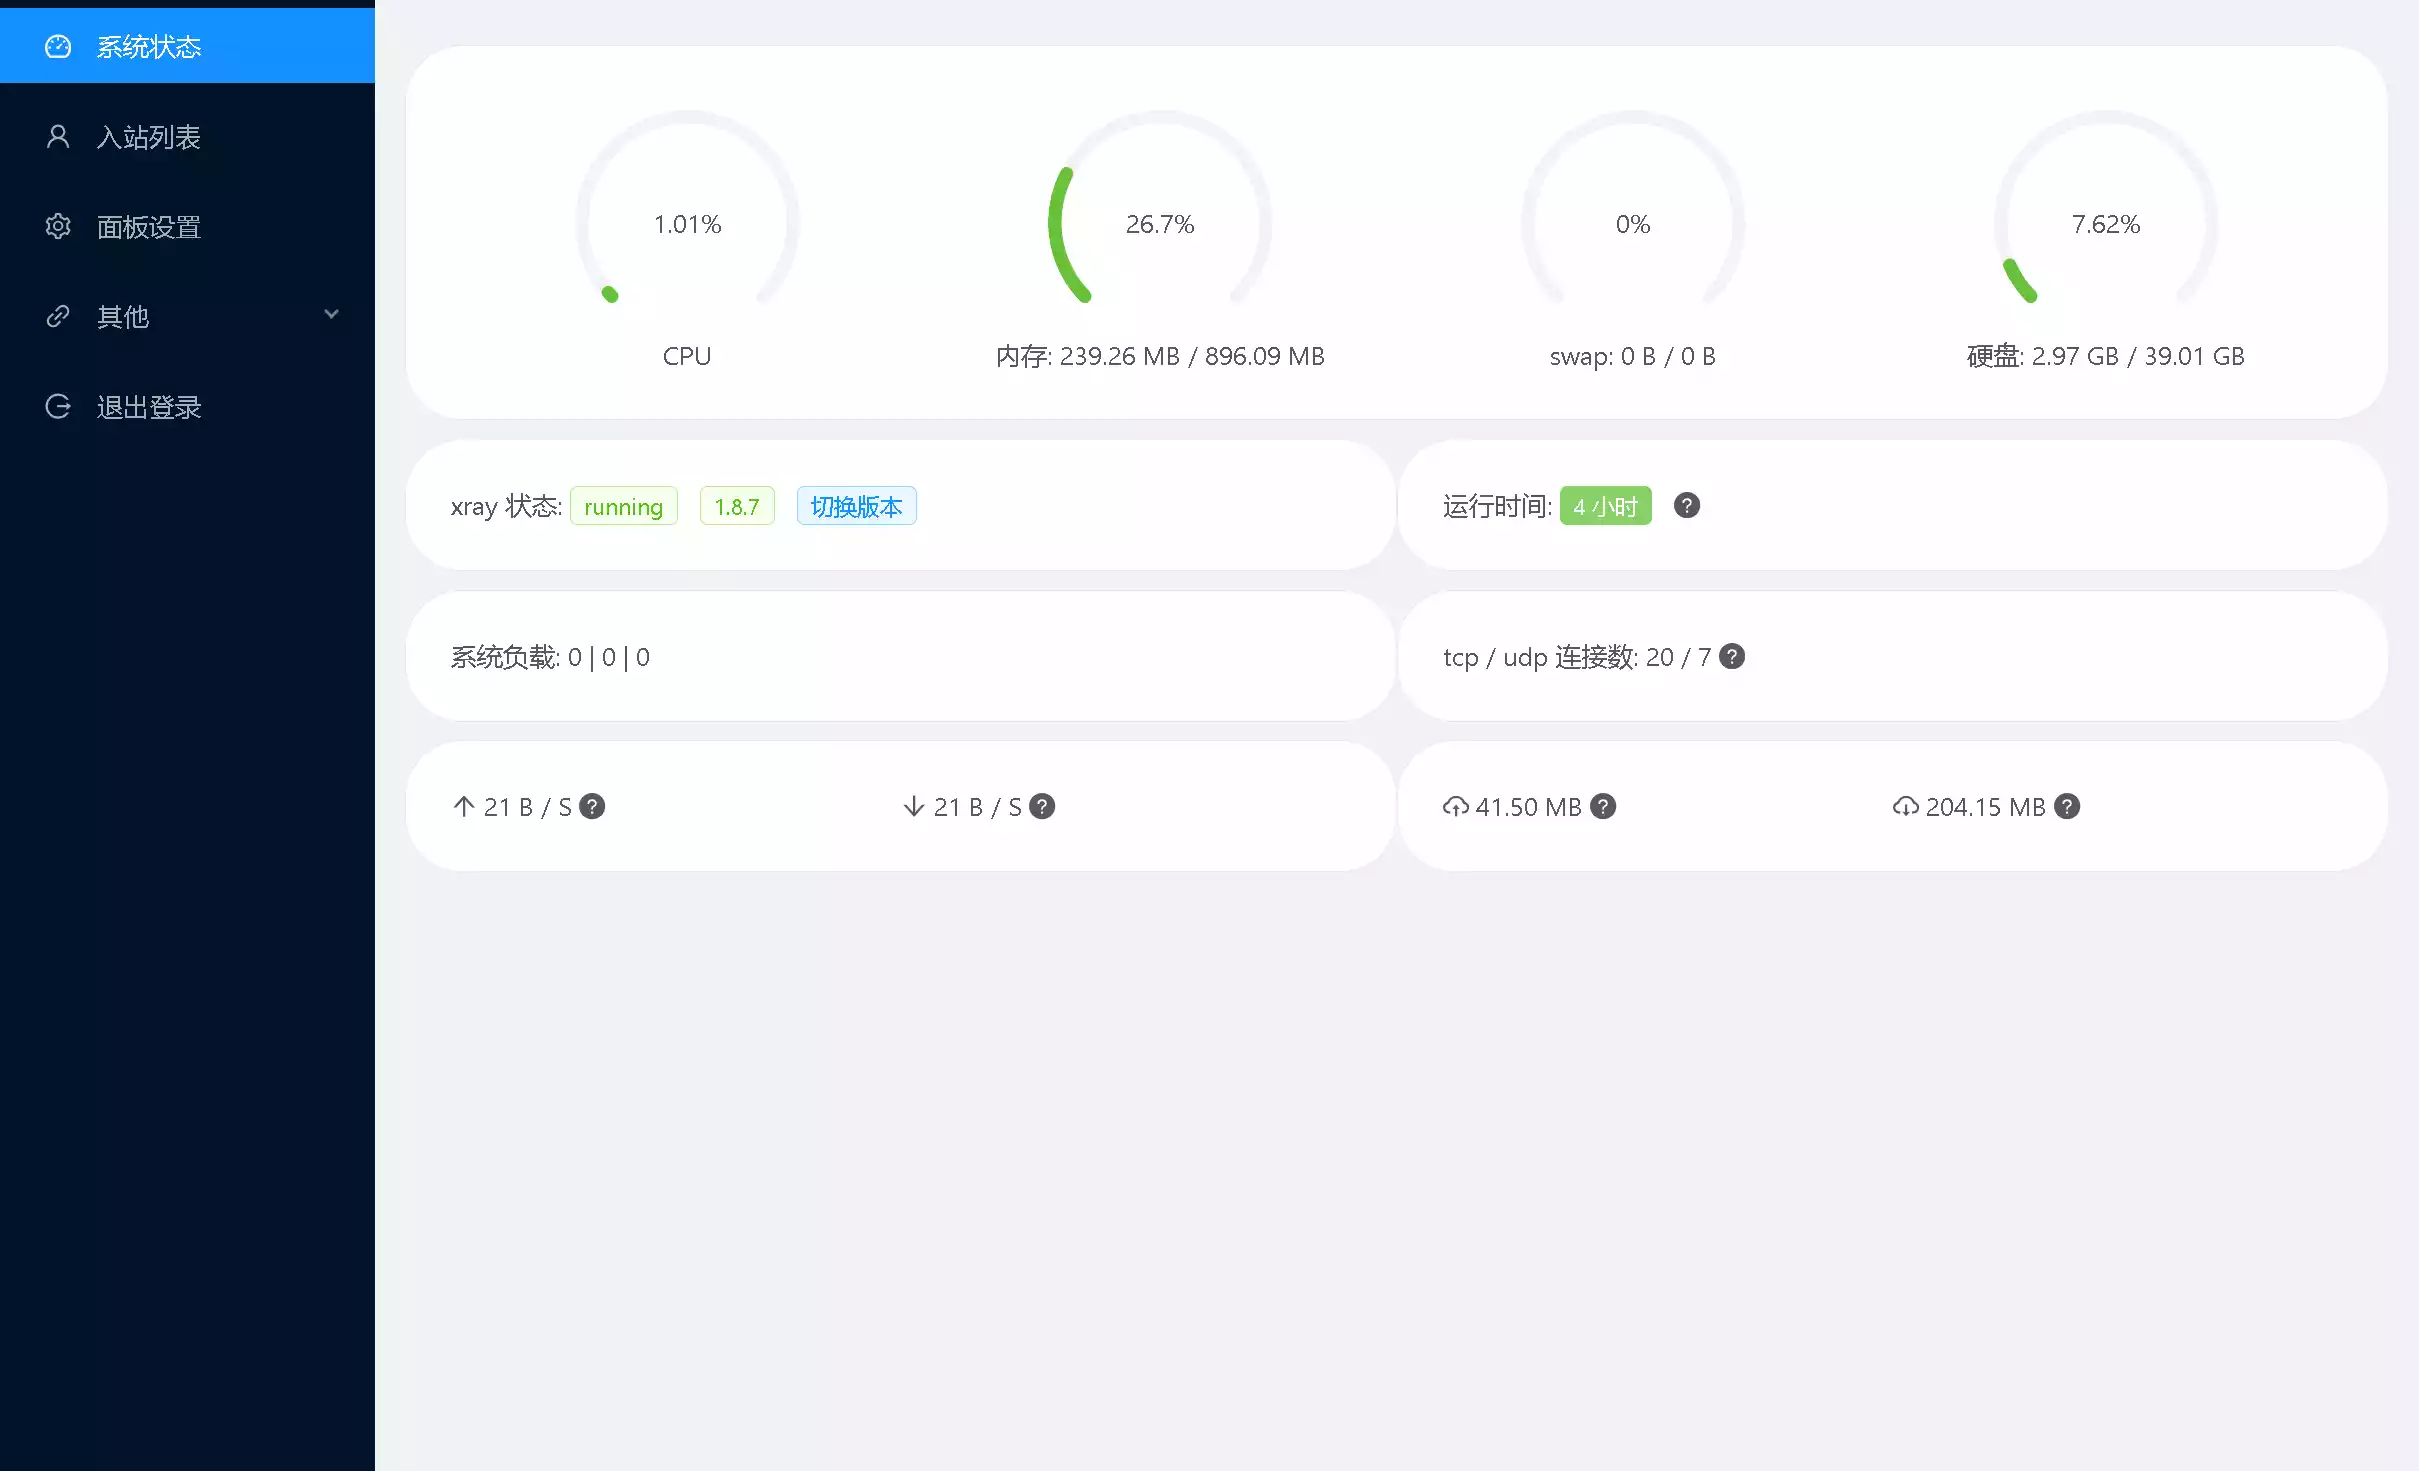Expand the 其他 submenu chevron

point(331,315)
